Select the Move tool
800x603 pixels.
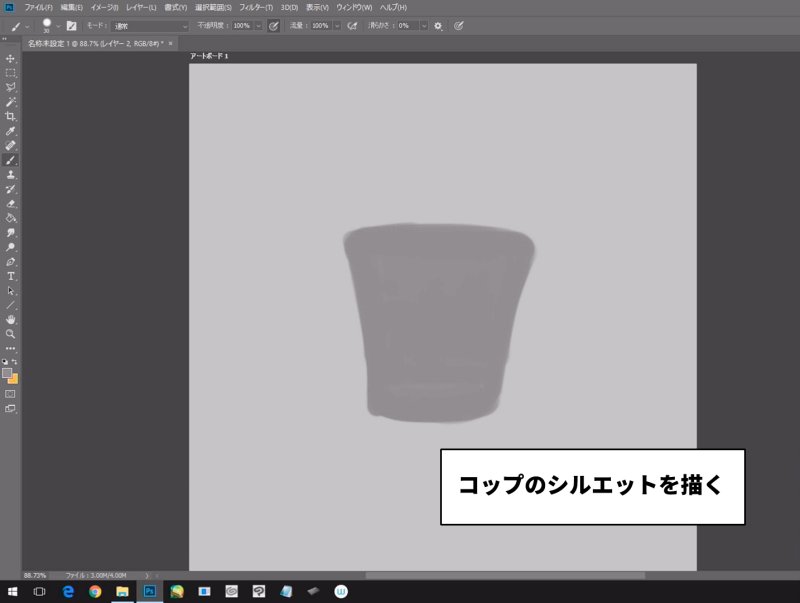coord(11,58)
